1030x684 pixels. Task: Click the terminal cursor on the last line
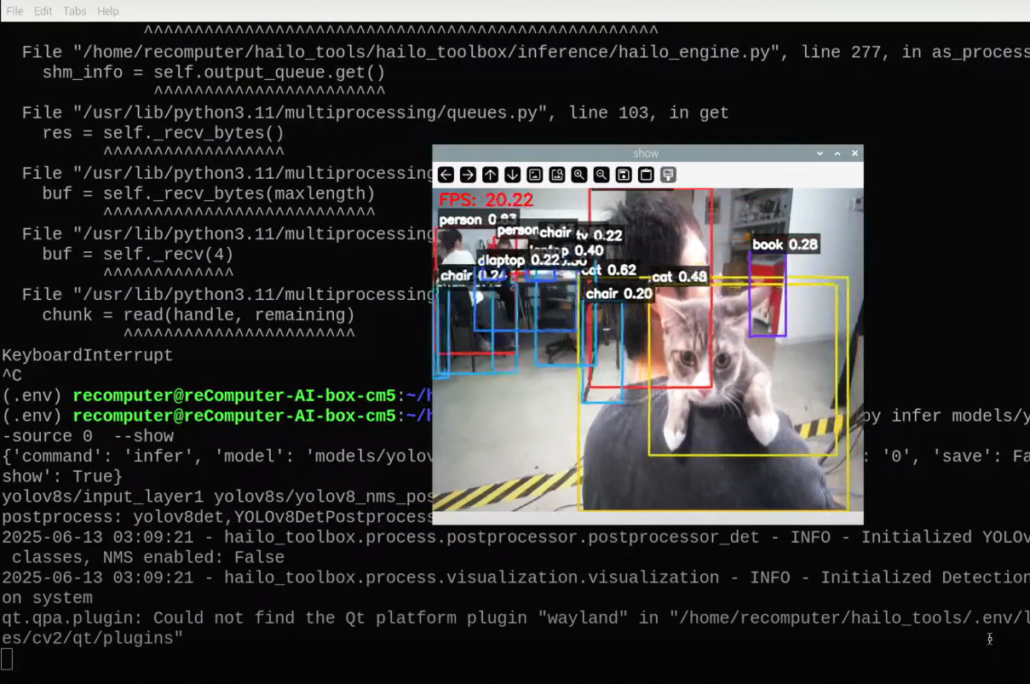[7, 658]
